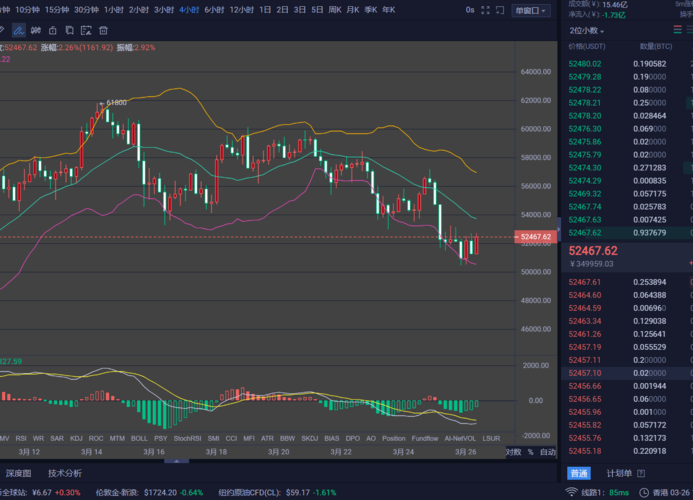Click the copy icon in drawing toolbar
The width and height of the screenshot is (693, 500).
69,32
